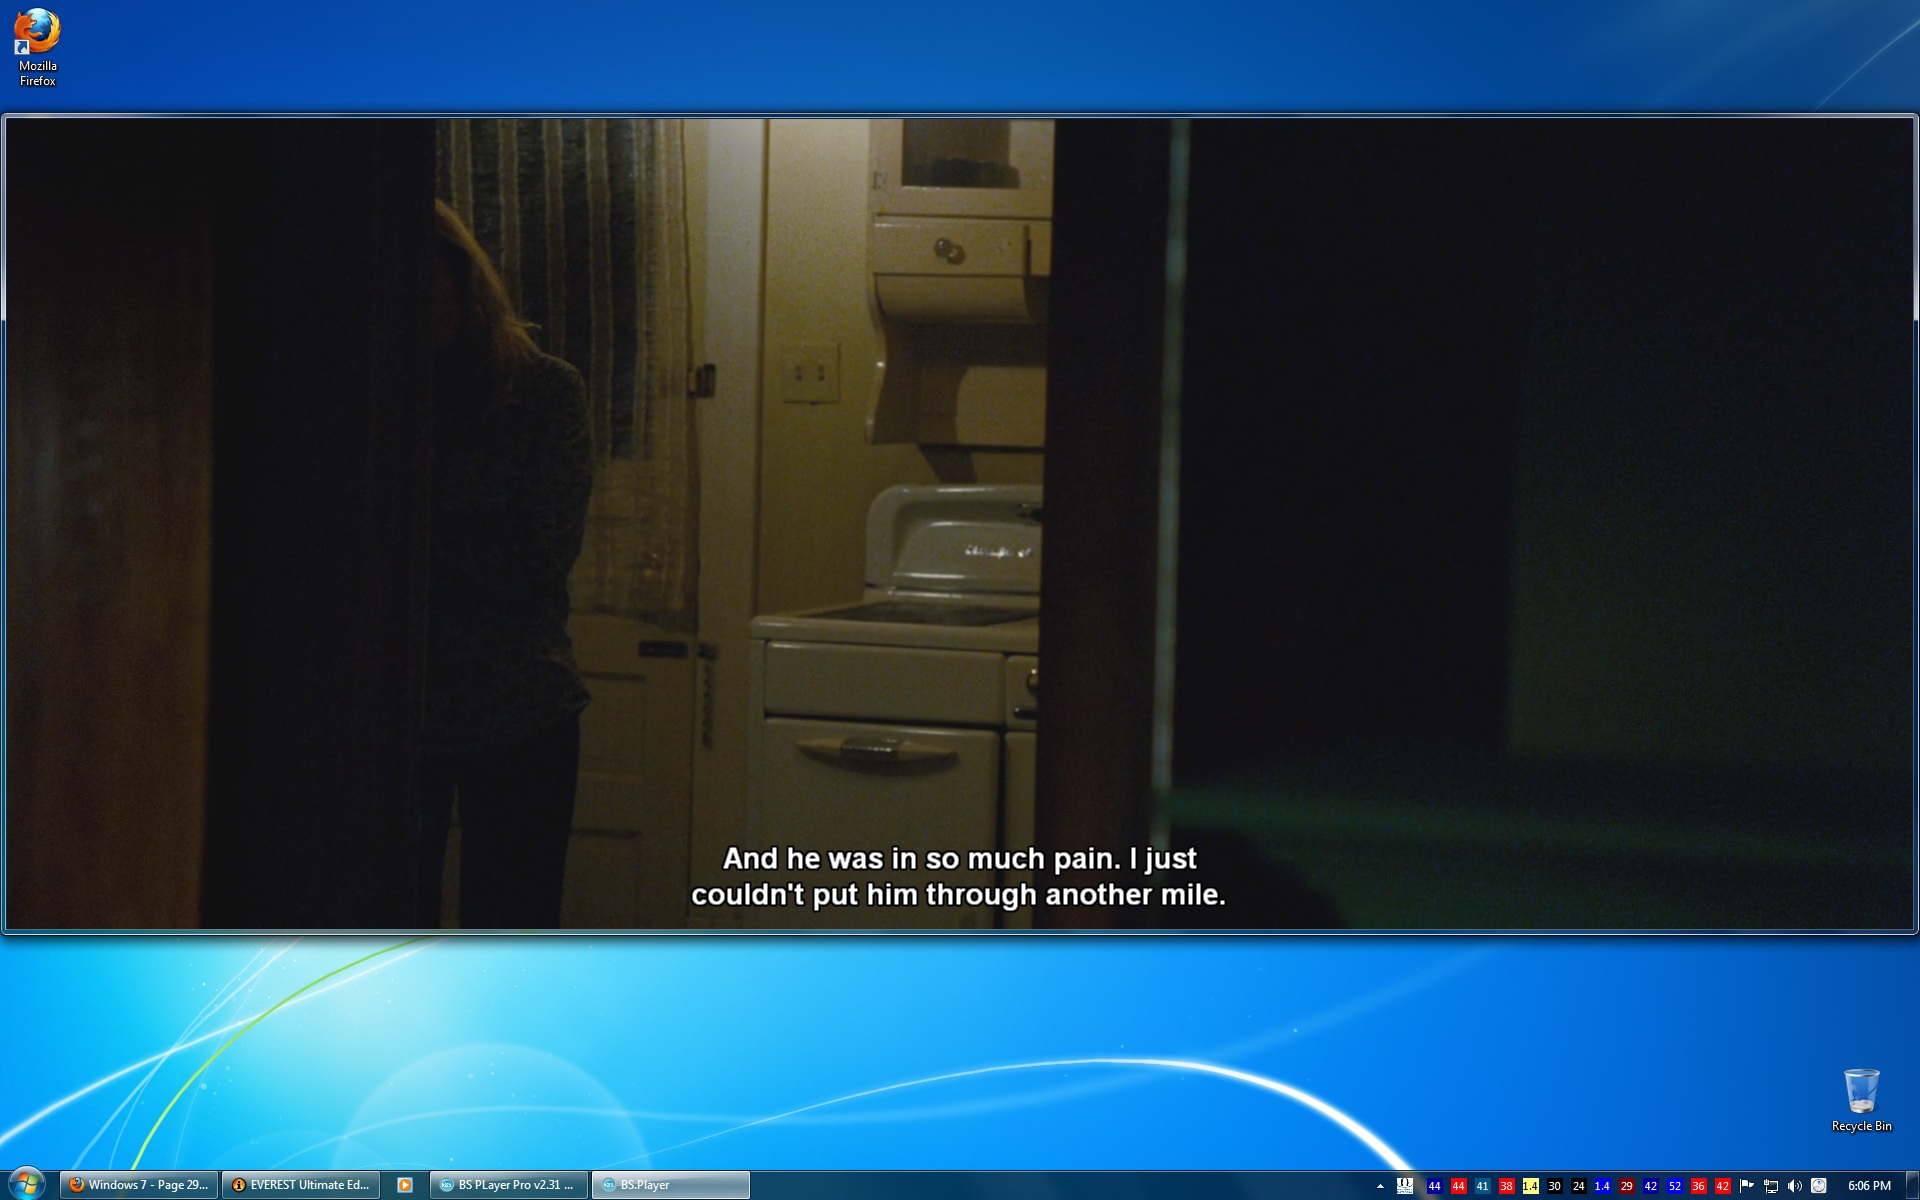Click the red 36 sensor tray icon
Screen dimensions: 1920x1200
1698,1186
